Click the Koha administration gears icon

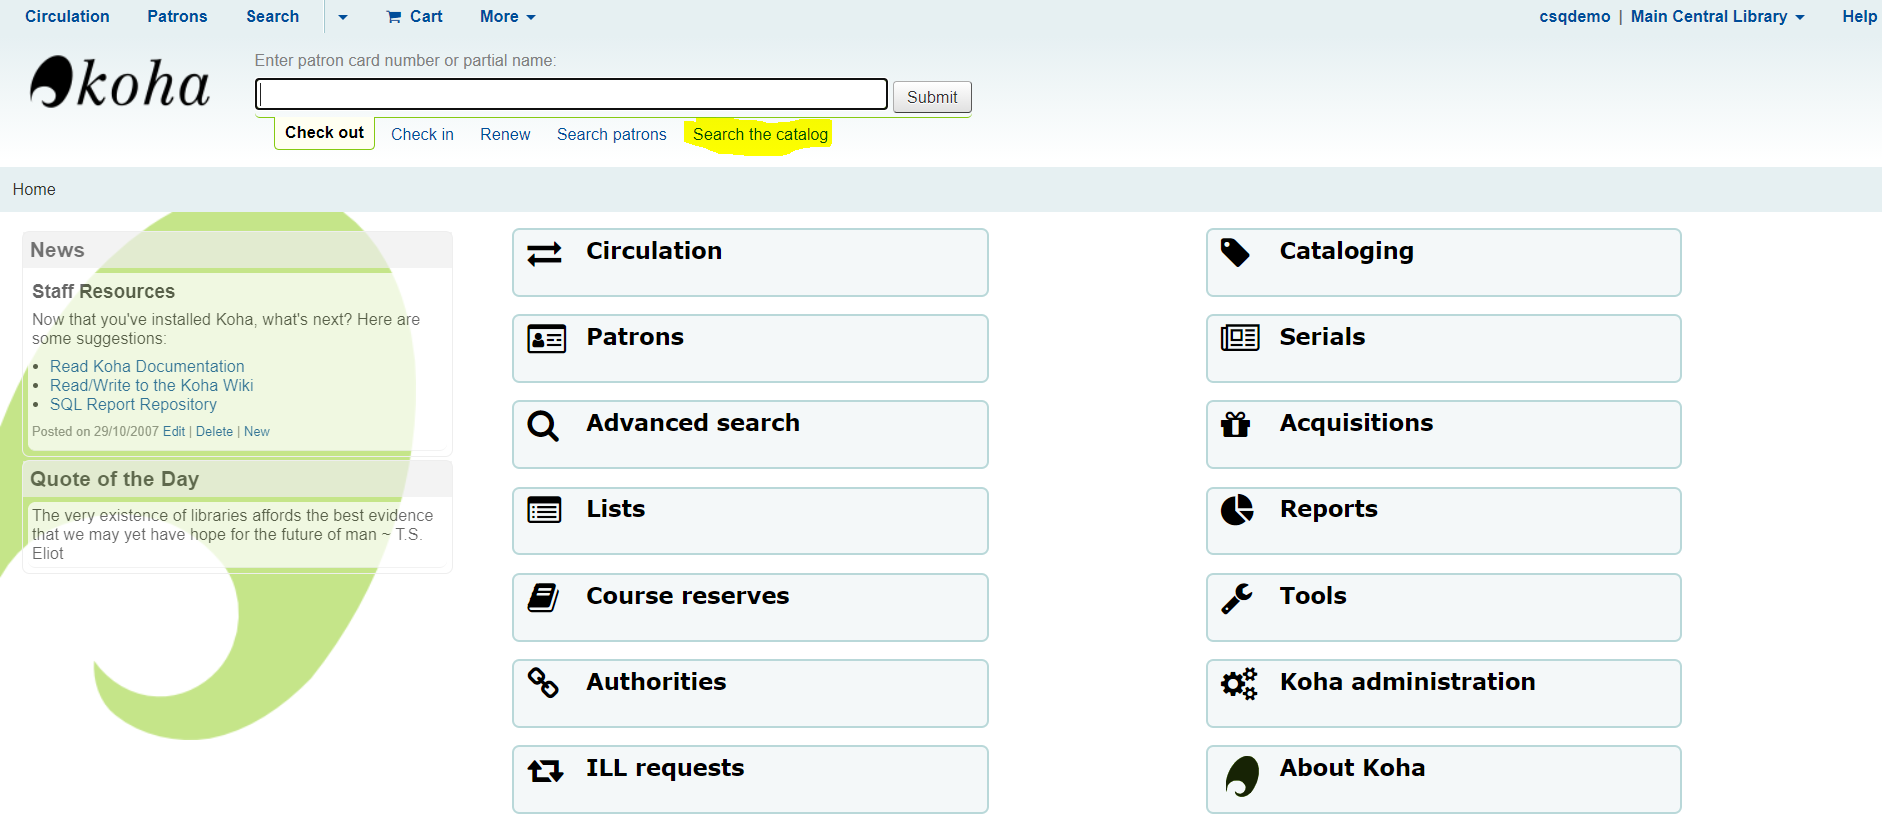point(1239,684)
